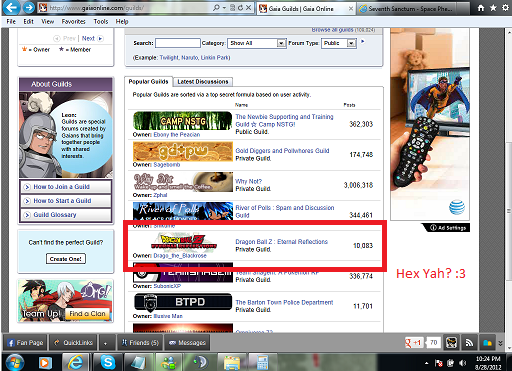Expand the arrow menu beside QuickLinks

pyautogui.click(x=106, y=343)
